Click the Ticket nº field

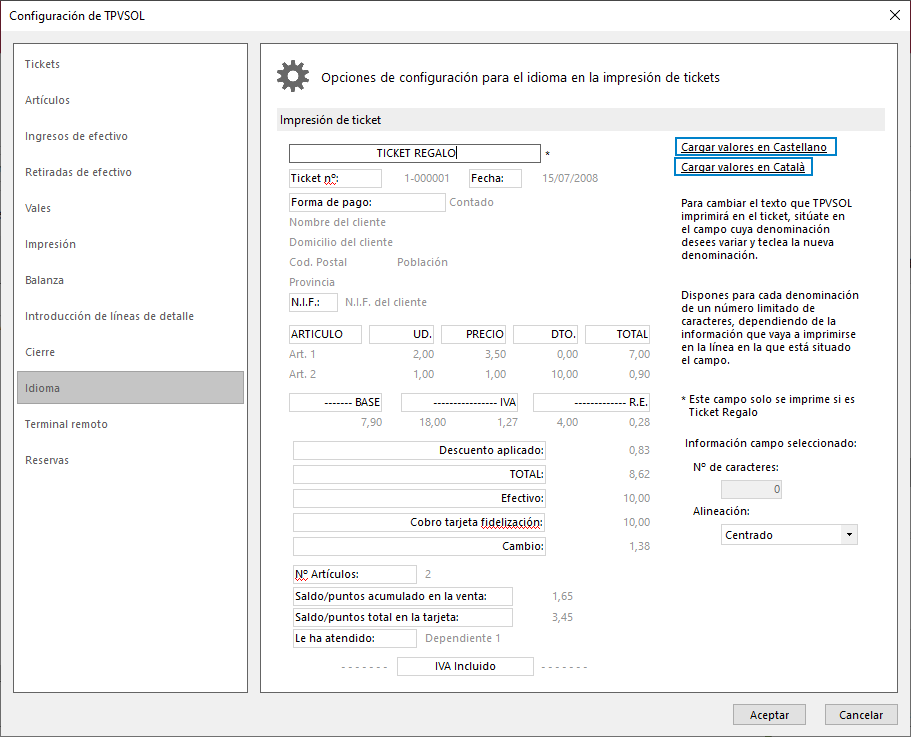335,178
